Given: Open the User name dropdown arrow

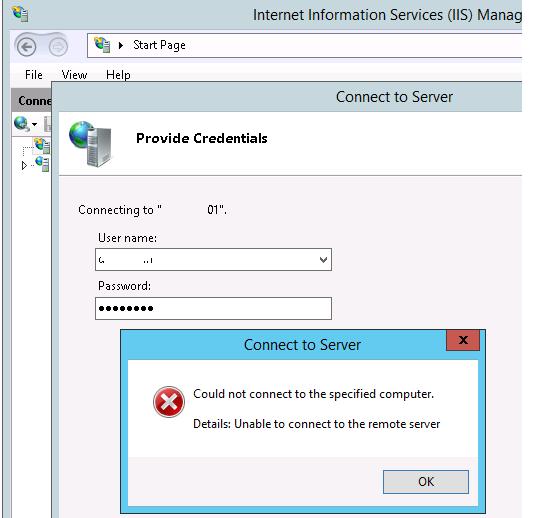Looking at the screenshot, I should click(x=323, y=260).
